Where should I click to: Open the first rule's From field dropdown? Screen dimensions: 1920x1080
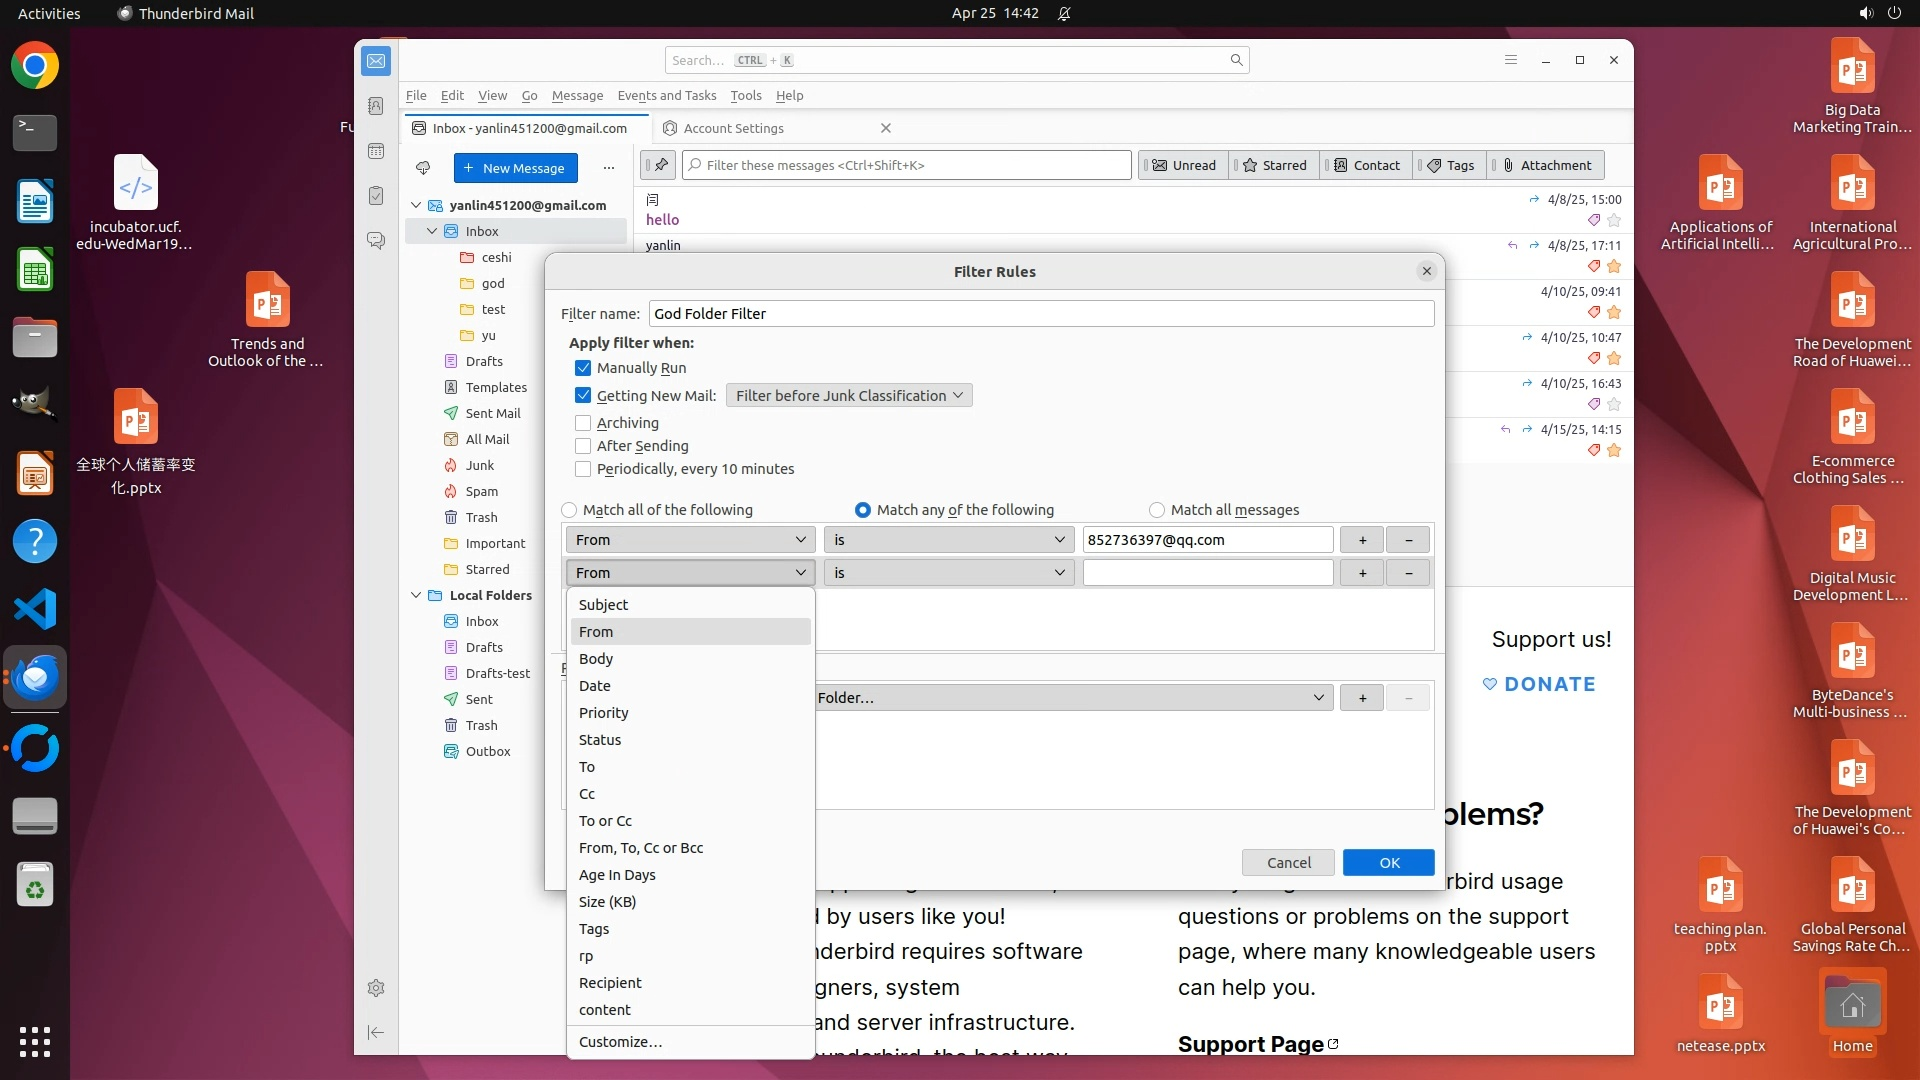click(690, 540)
